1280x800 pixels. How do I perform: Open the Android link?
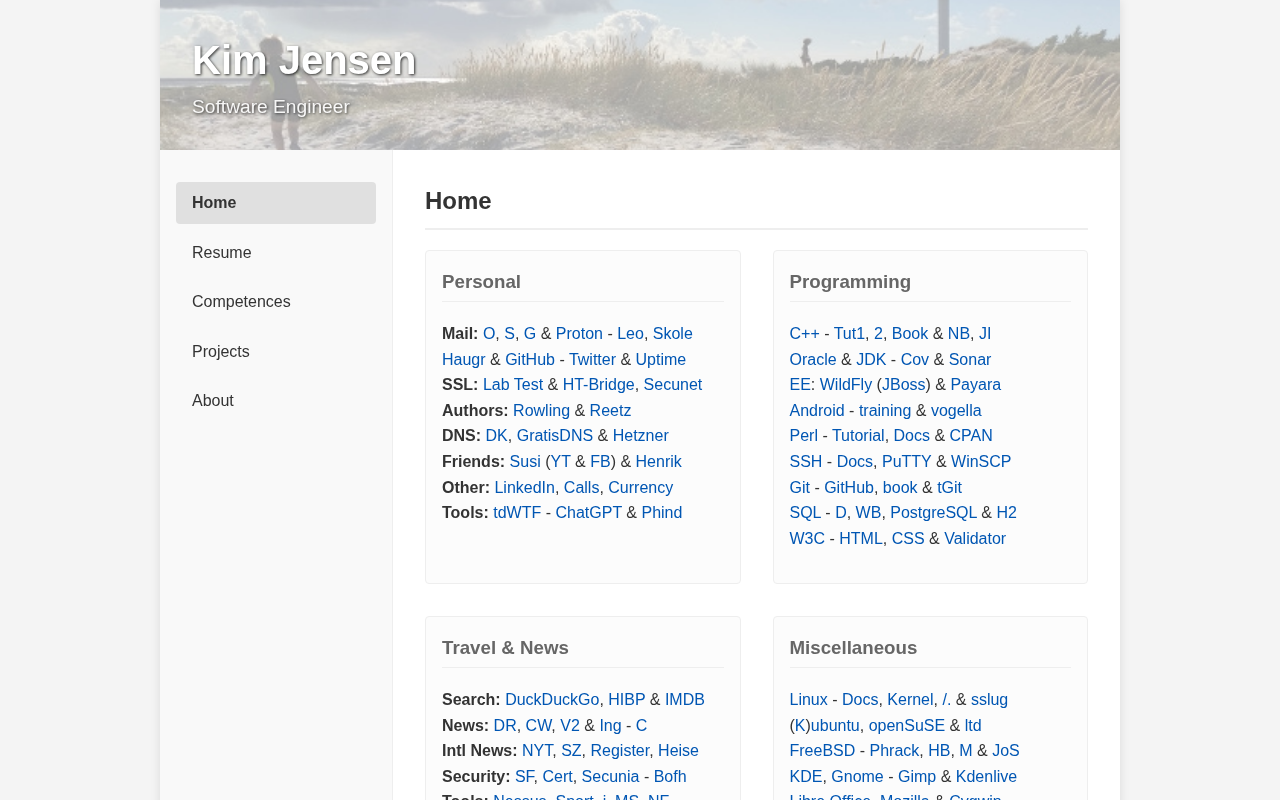coord(817,411)
